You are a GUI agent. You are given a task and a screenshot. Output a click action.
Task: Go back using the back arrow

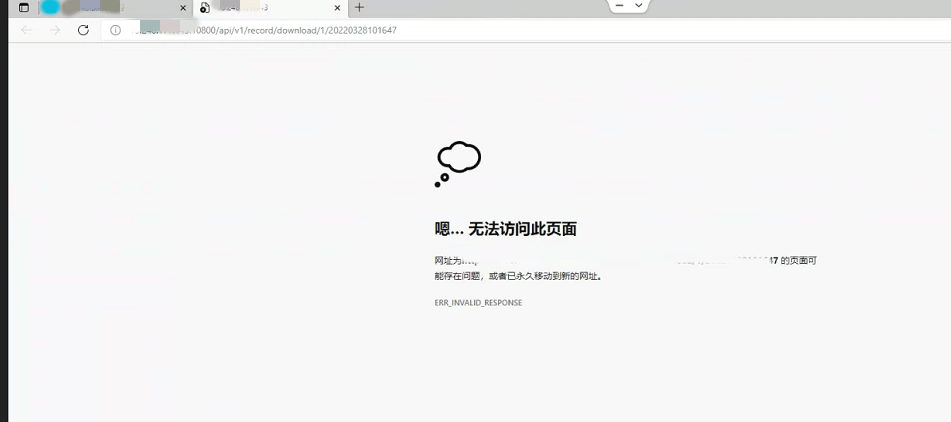point(26,30)
